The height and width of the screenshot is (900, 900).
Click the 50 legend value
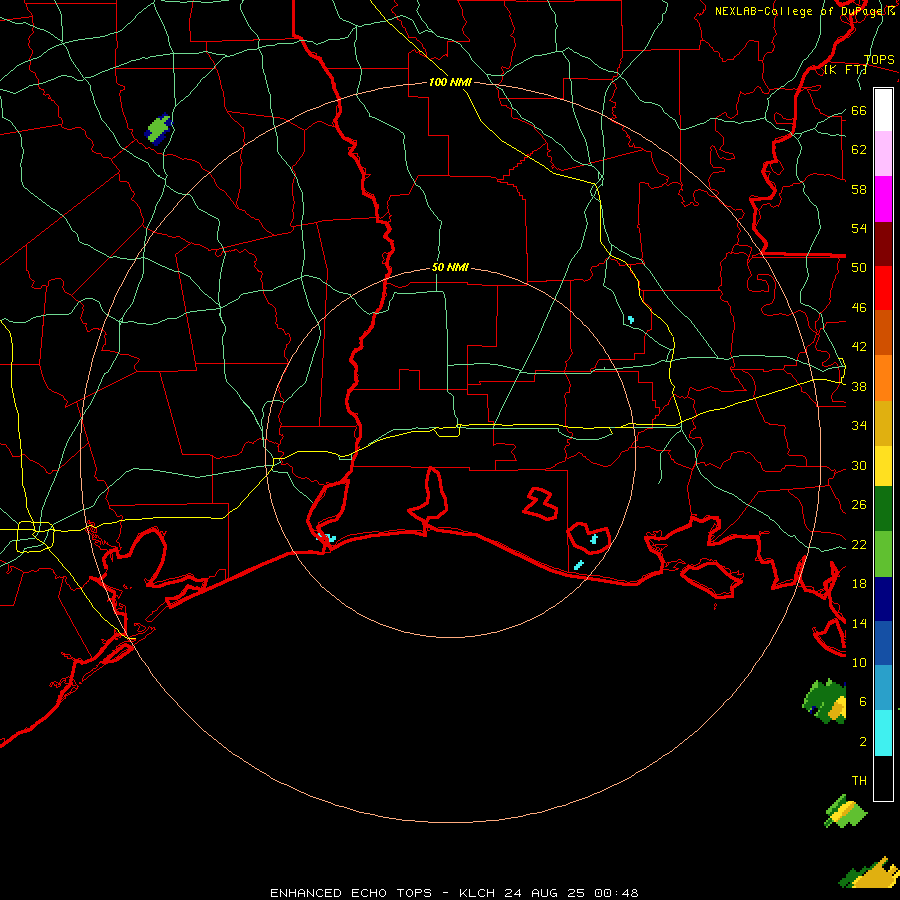pos(859,267)
